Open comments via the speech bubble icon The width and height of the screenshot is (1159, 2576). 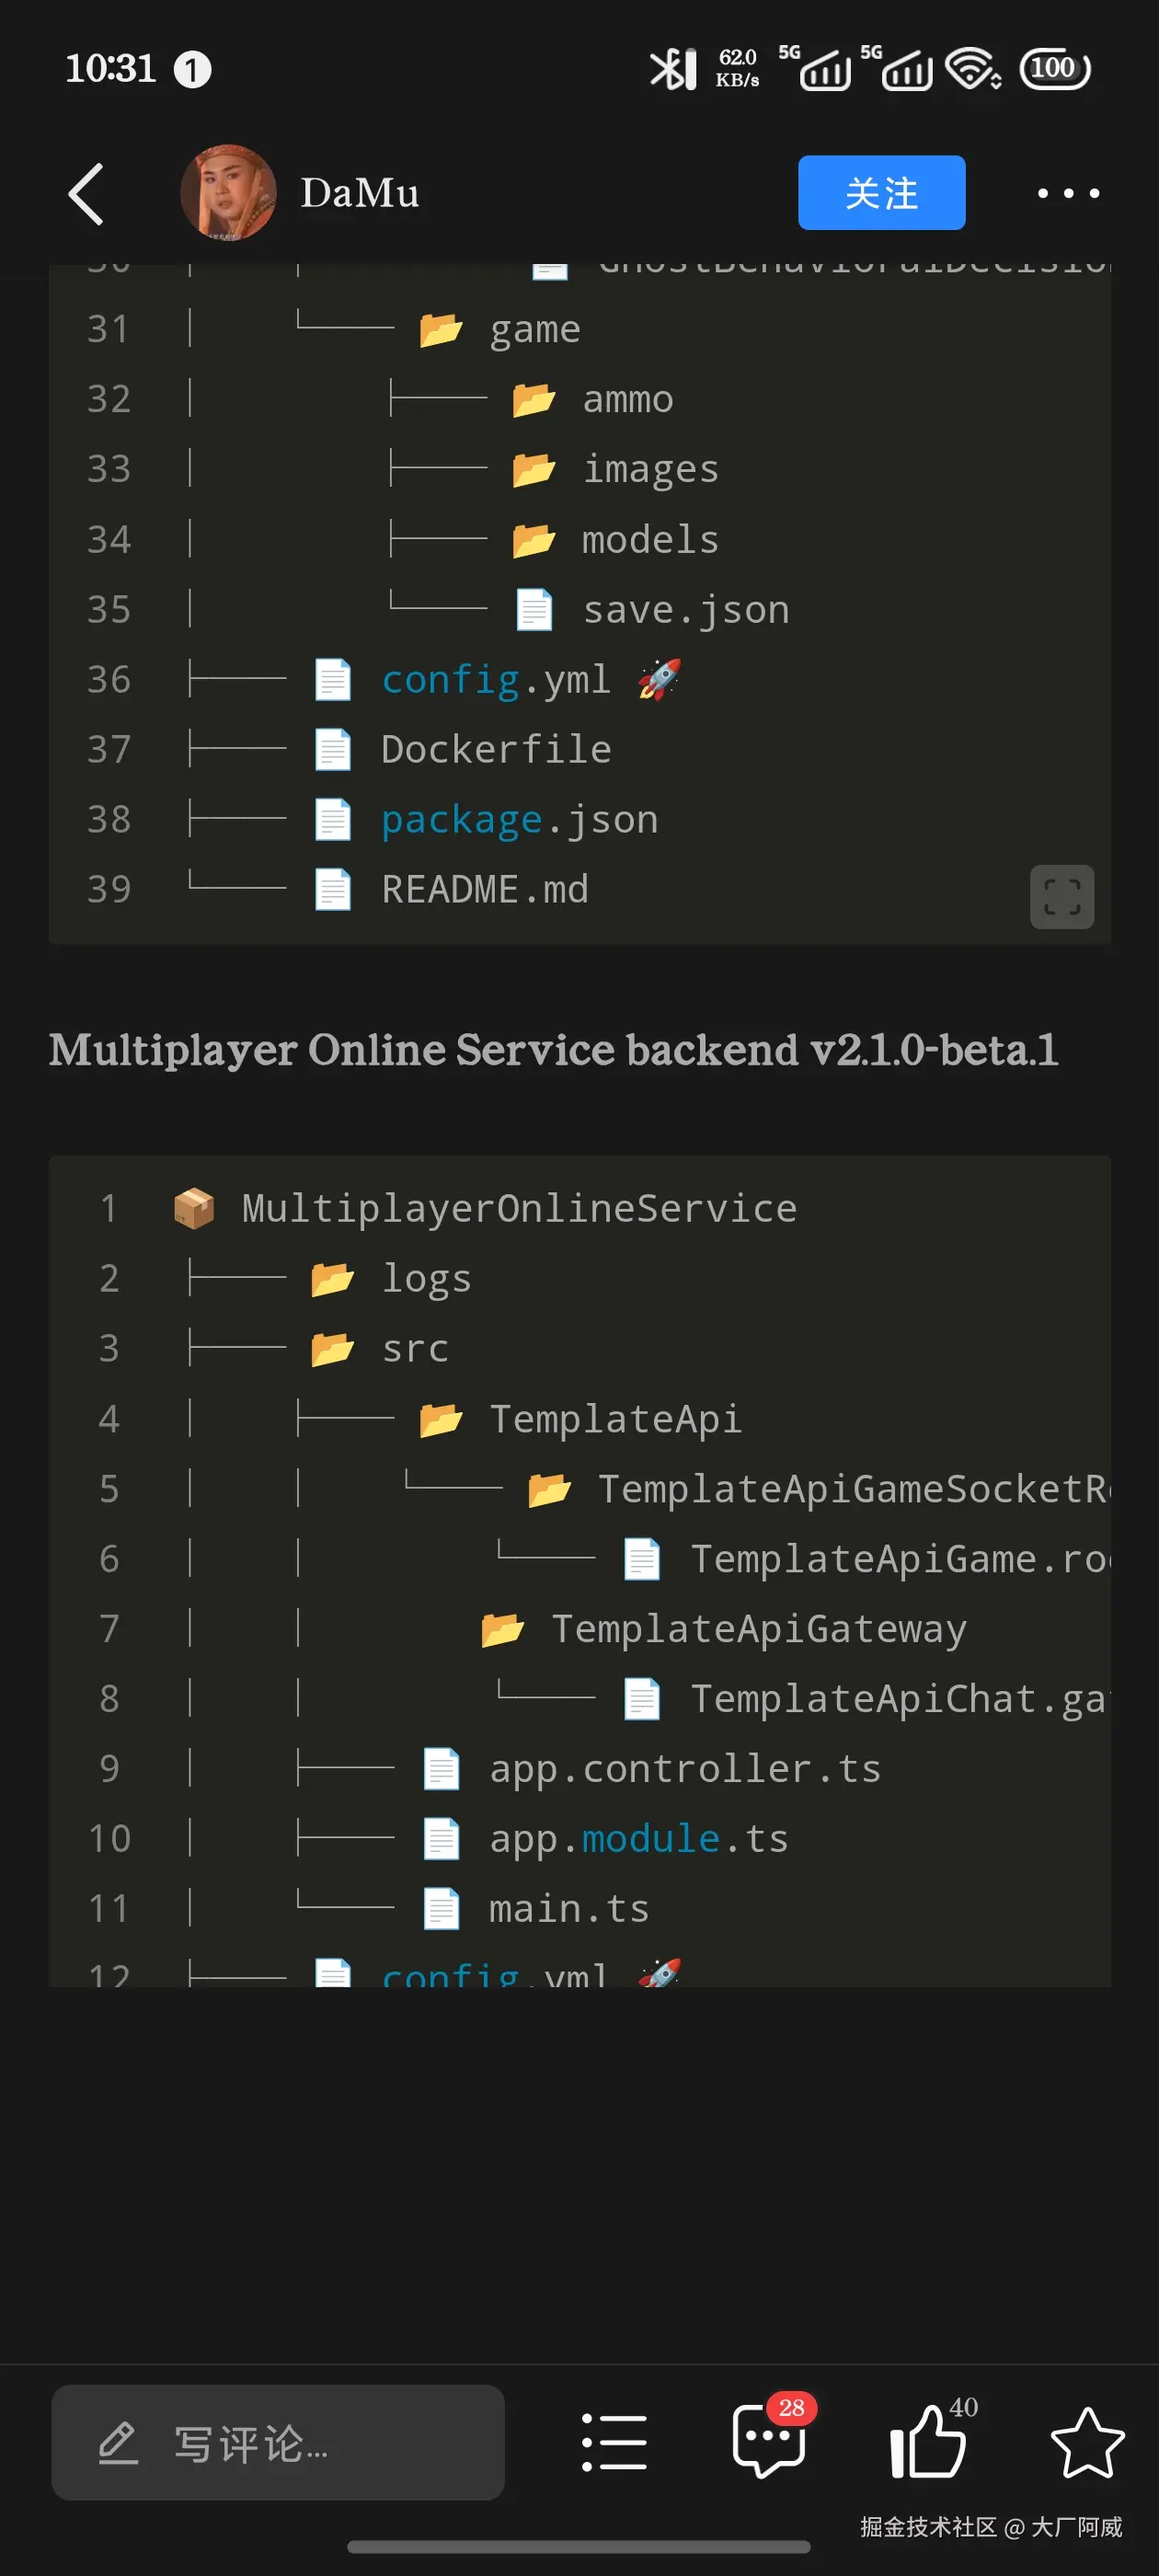pyautogui.click(x=768, y=2441)
